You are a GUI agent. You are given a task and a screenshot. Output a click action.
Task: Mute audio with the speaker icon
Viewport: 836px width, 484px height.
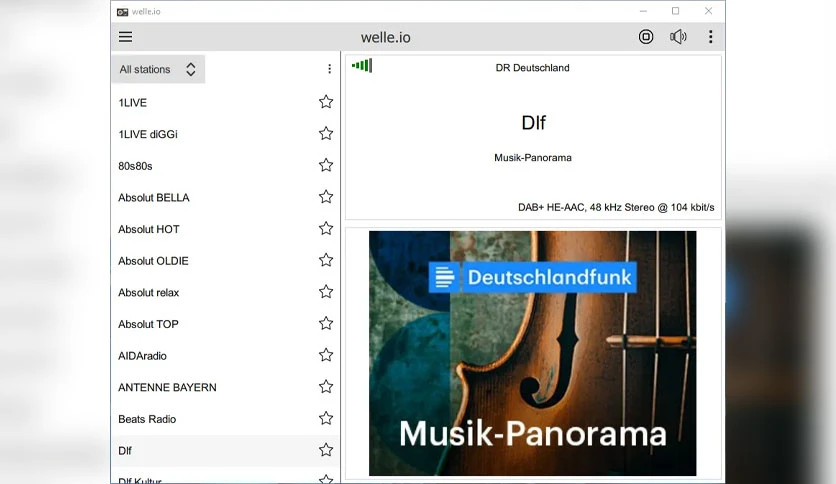tap(678, 37)
